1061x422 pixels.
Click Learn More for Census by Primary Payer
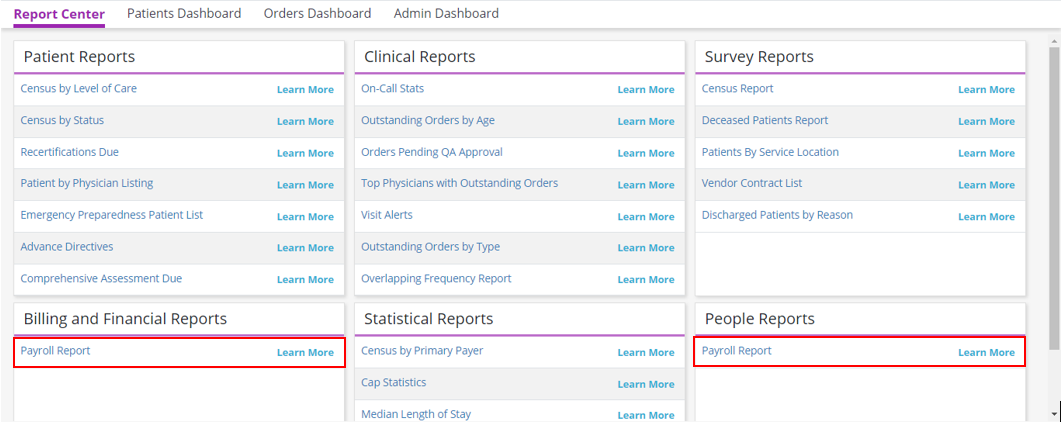point(645,353)
